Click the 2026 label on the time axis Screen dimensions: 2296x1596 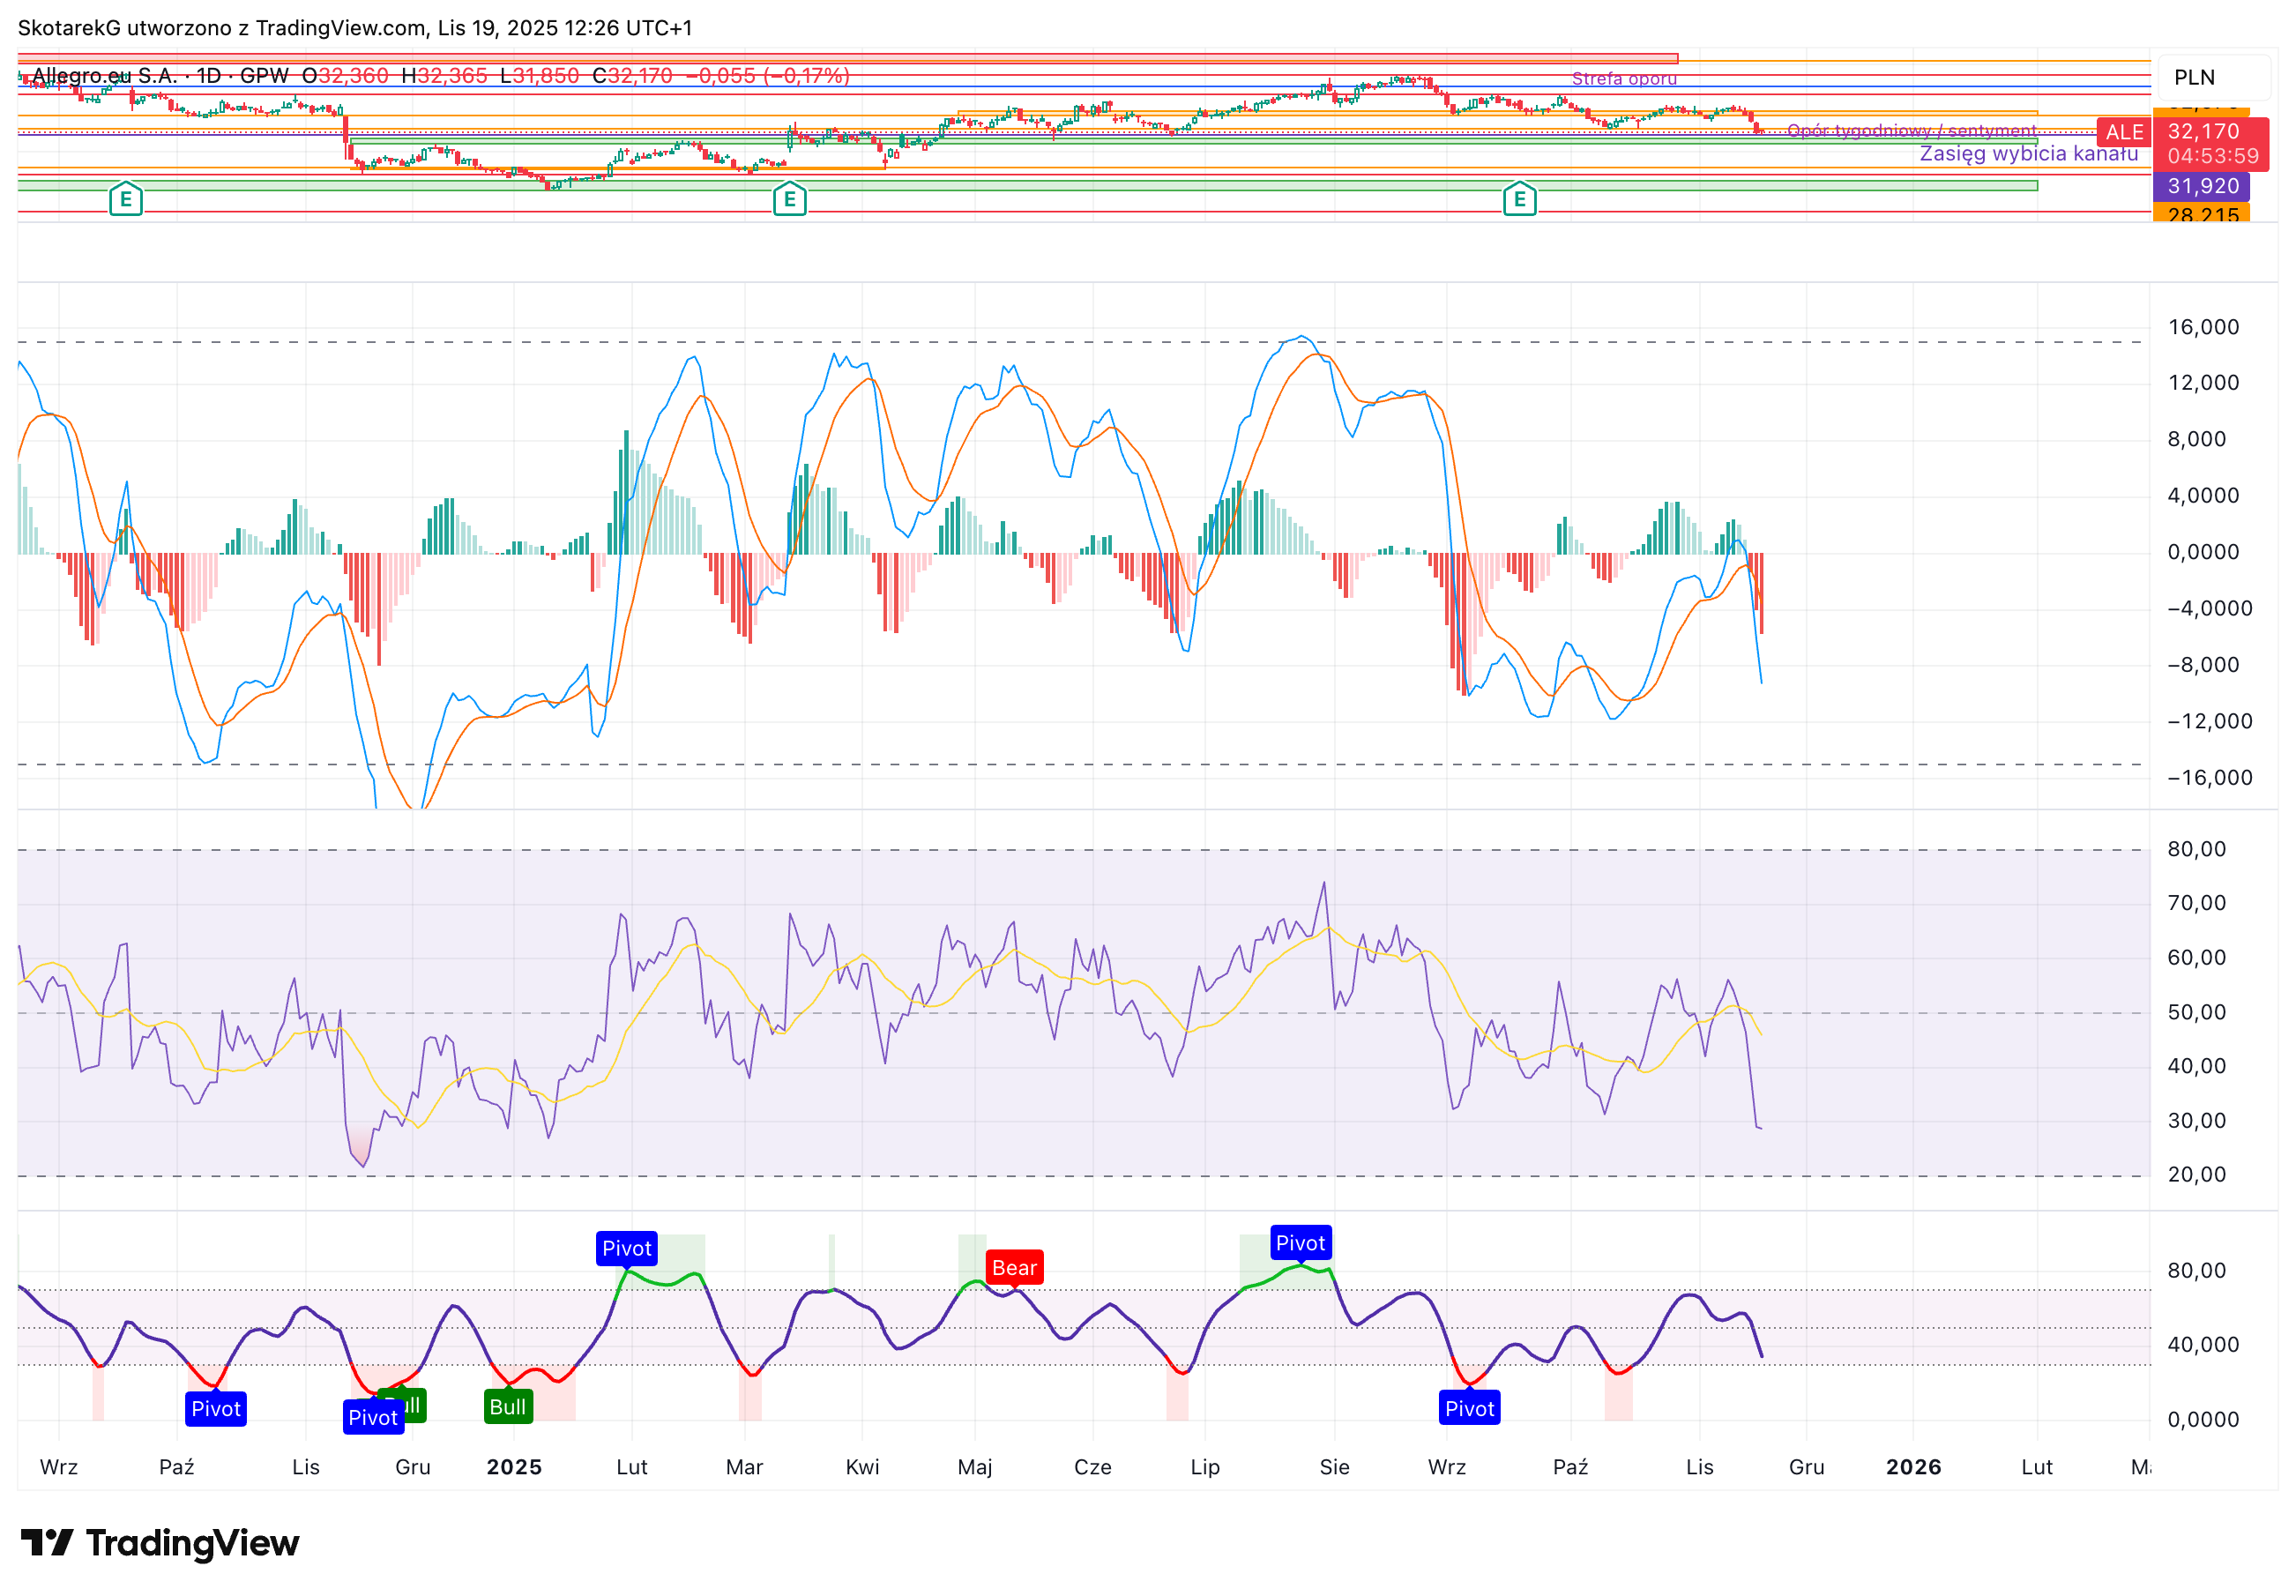click(1914, 1468)
